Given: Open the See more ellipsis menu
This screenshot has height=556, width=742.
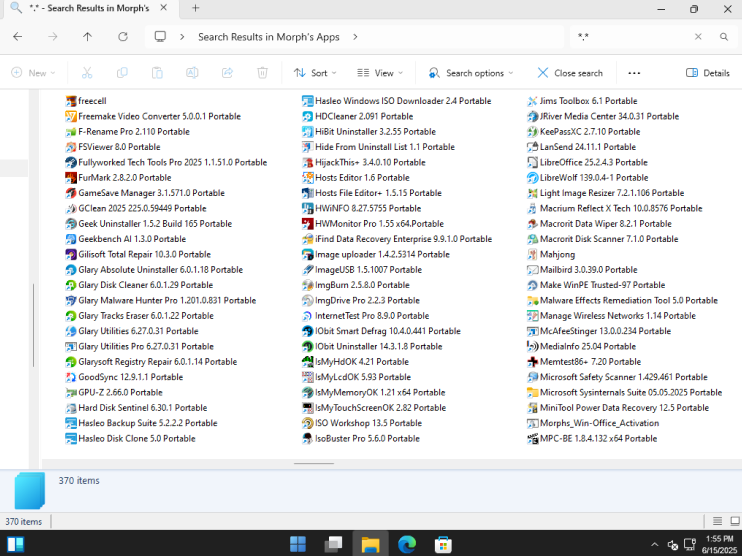Looking at the screenshot, I should click(634, 73).
